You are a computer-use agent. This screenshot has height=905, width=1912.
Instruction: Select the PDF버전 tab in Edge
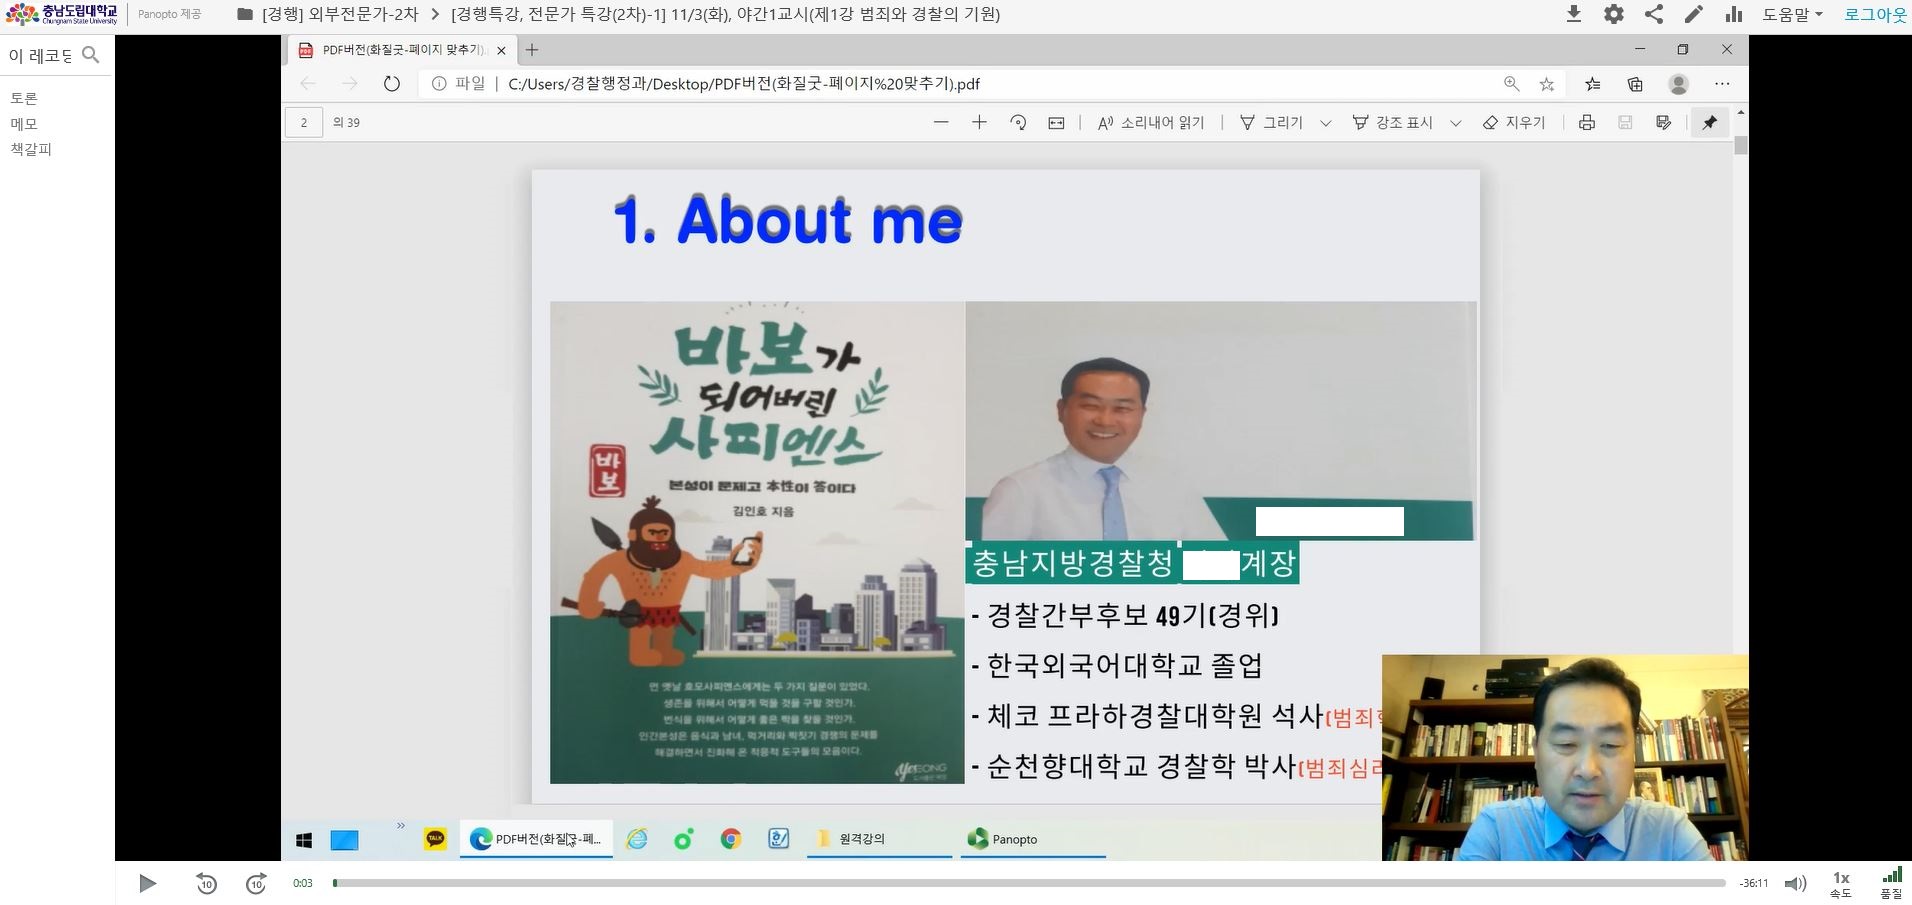tap(404, 50)
